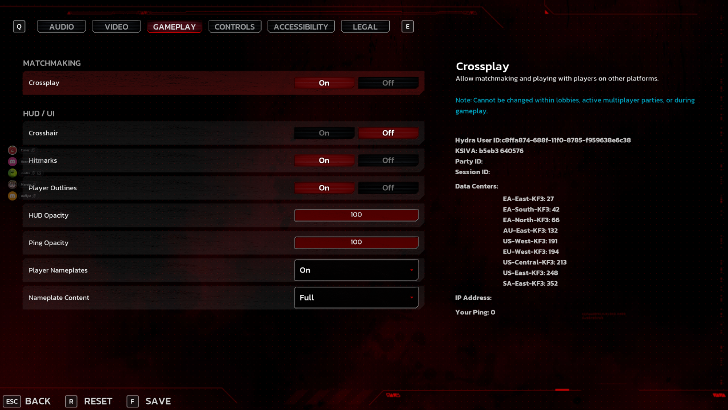Click the Your Ping: 0 line
The image size is (728, 410).
(x=475, y=312)
